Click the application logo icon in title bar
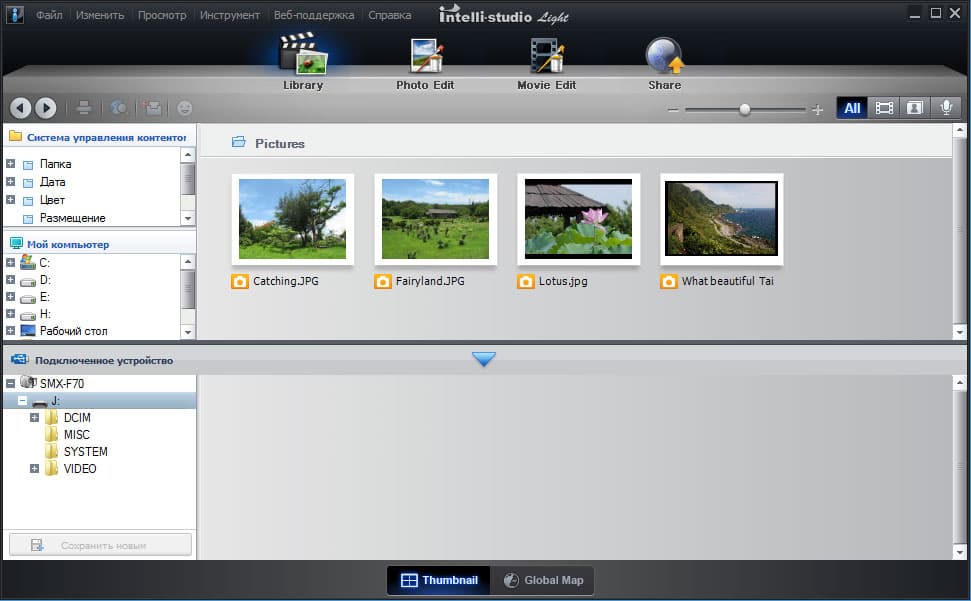This screenshot has width=971, height=601. (14, 14)
